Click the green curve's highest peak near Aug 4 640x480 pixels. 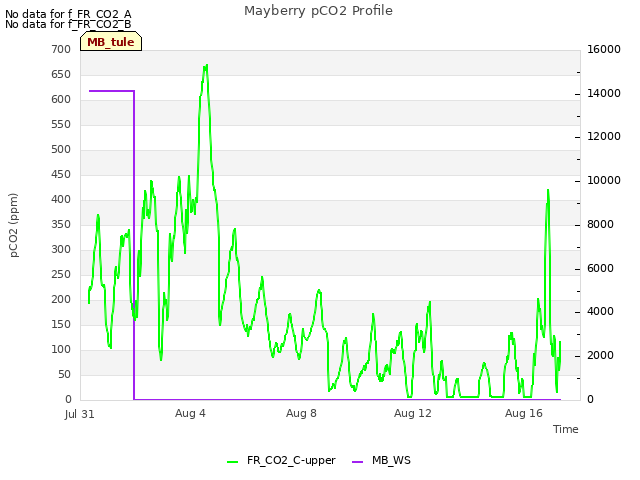click(206, 66)
